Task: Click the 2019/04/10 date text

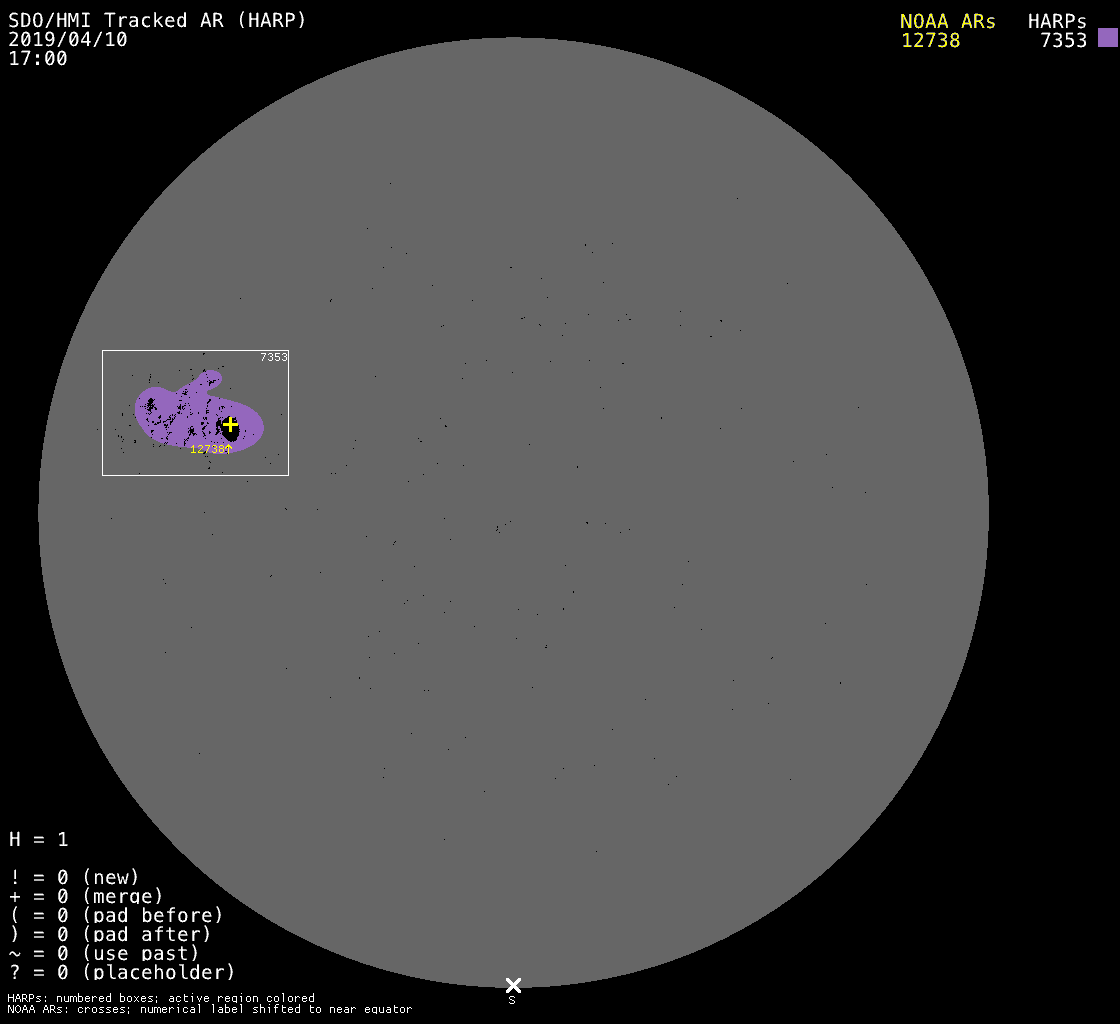Action: point(68,39)
